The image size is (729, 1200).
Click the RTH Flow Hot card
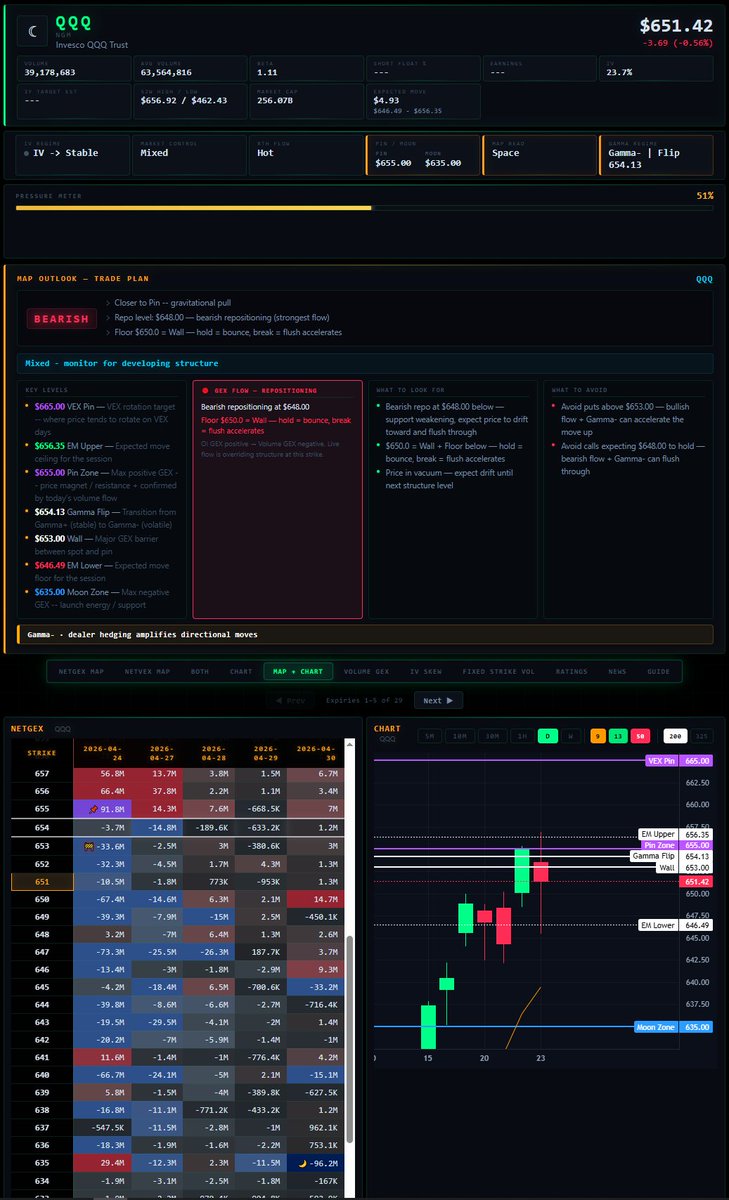tap(305, 155)
